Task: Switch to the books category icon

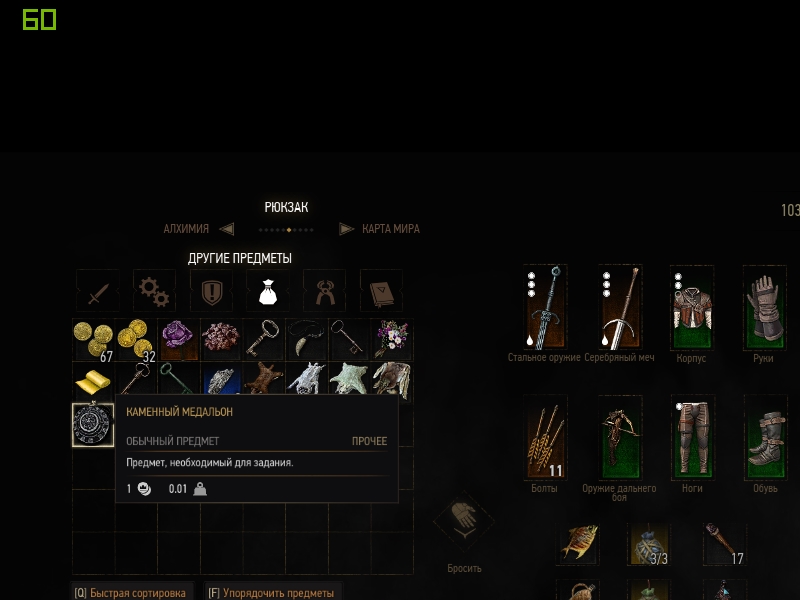Action: [382, 291]
